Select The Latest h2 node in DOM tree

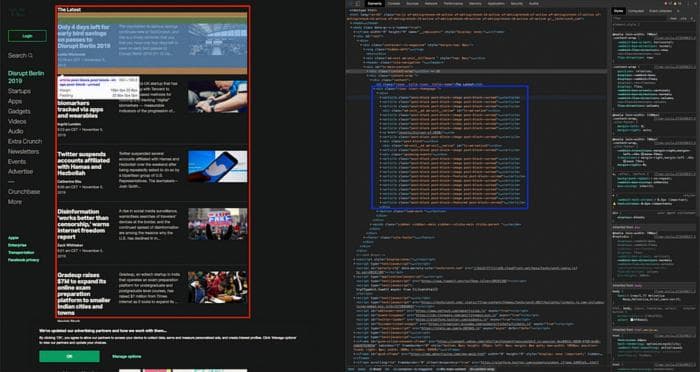[x=429, y=84]
